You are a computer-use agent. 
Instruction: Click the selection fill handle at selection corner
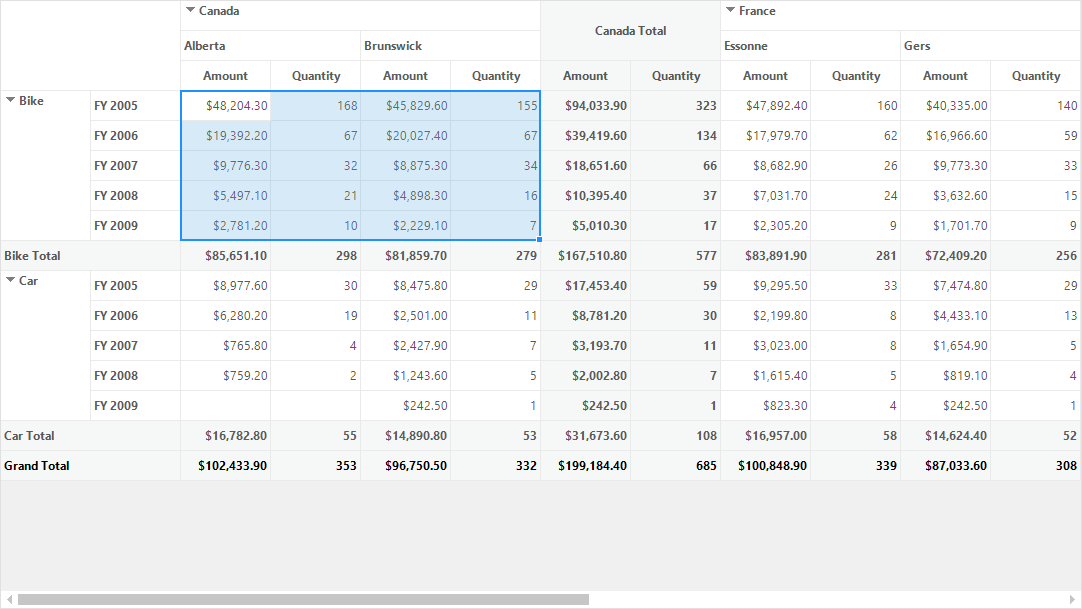click(540, 240)
